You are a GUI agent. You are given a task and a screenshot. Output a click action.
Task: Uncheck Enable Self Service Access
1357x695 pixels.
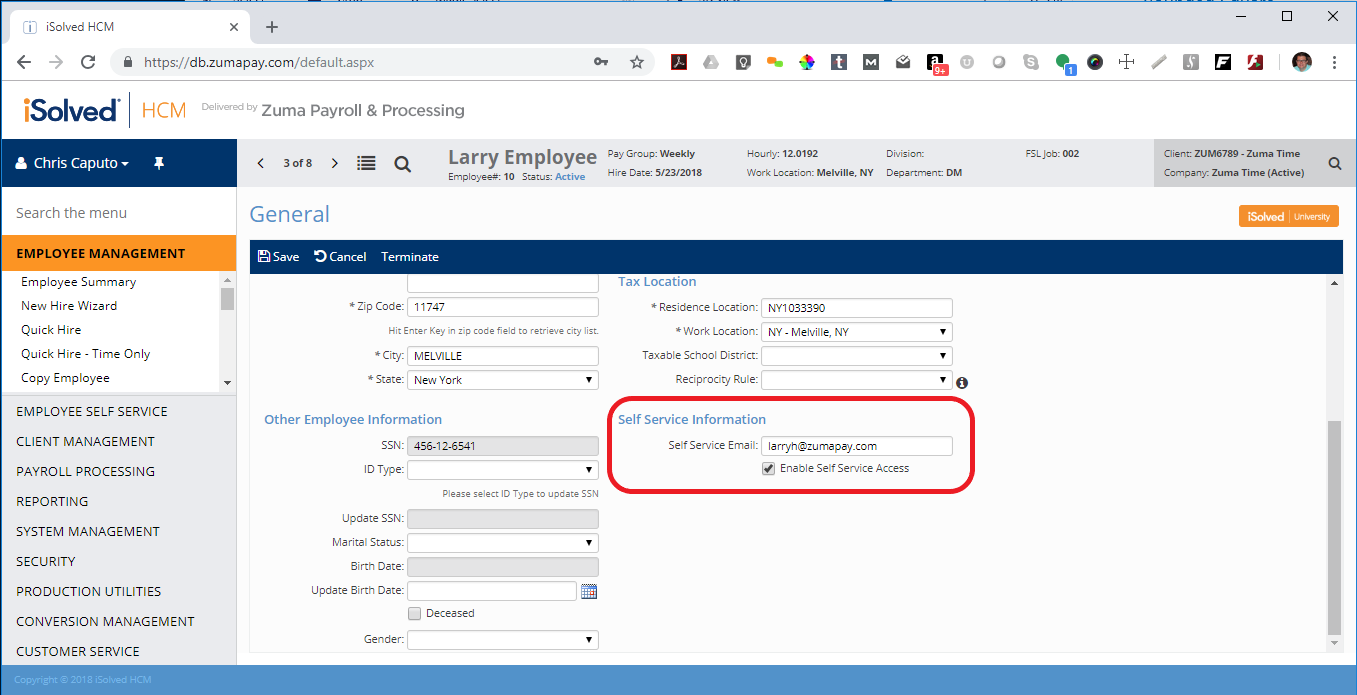(x=768, y=468)
